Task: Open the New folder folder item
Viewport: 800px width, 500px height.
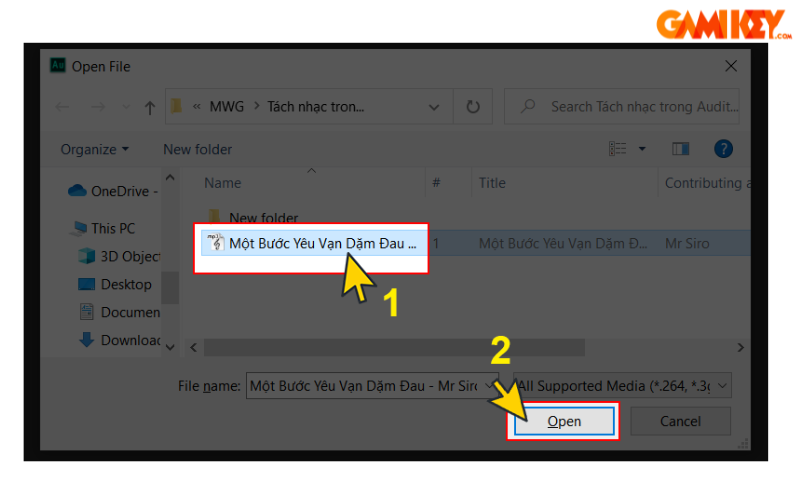Action: click(263, 217)
